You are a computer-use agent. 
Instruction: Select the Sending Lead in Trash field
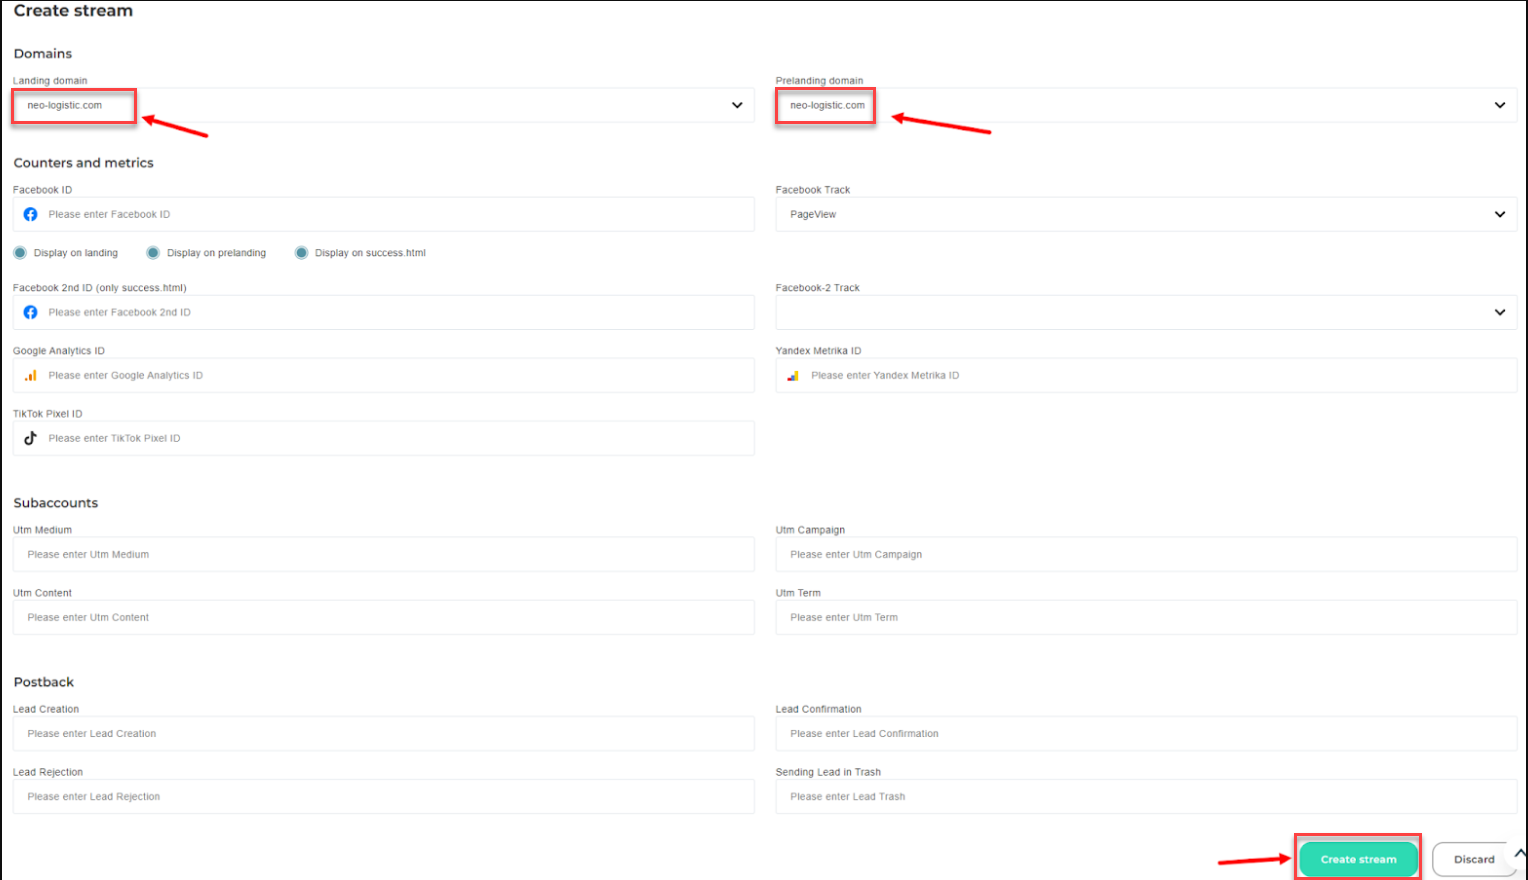[x=1146, y=796]
